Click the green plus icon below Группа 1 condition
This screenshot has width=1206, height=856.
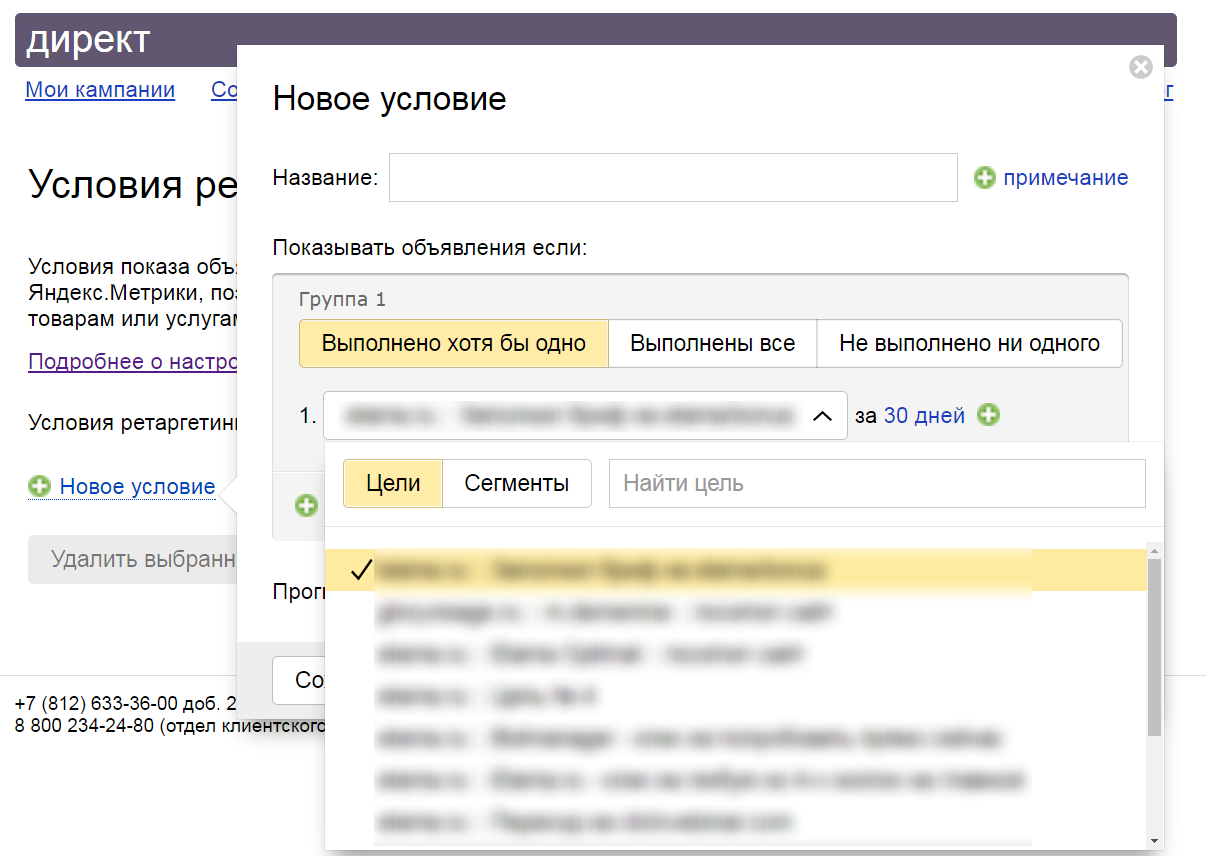click(306, 506)
